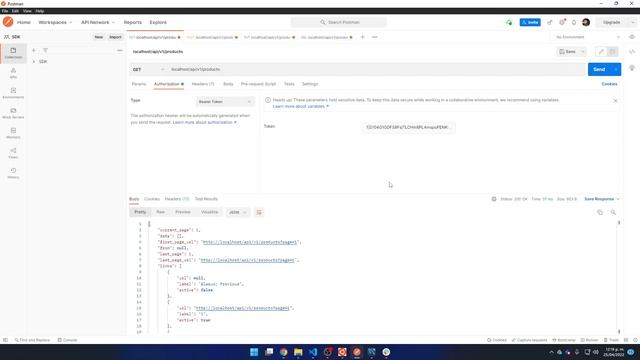Click the Invite button

[530, 22]
